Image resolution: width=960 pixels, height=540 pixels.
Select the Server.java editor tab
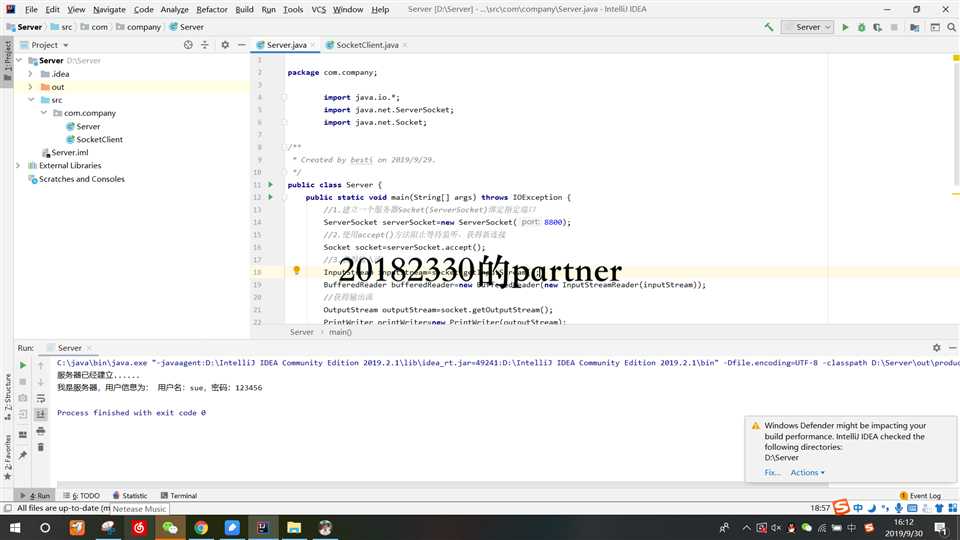(x=286, y=45)
